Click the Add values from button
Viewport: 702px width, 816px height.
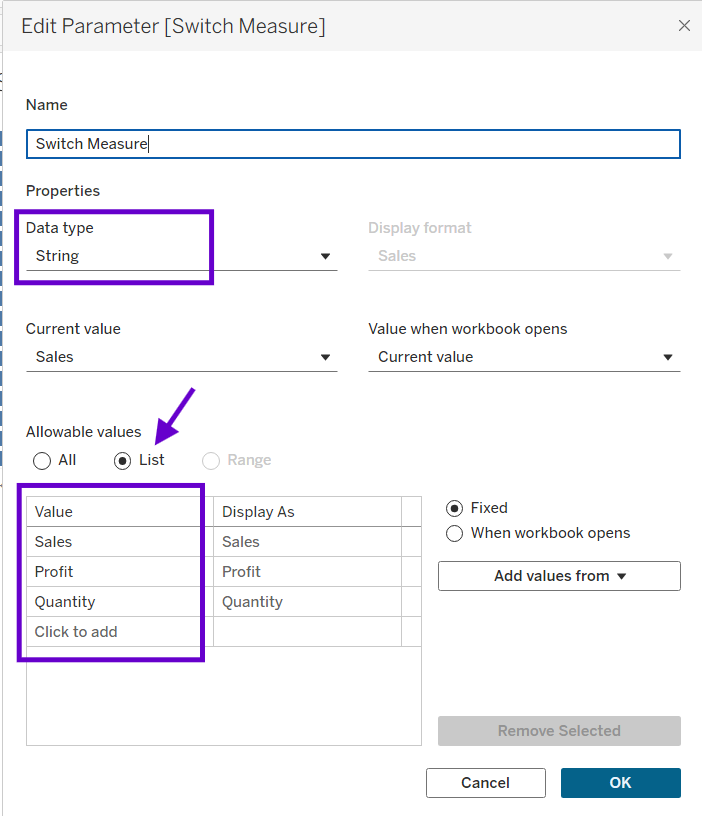point(559,576)
